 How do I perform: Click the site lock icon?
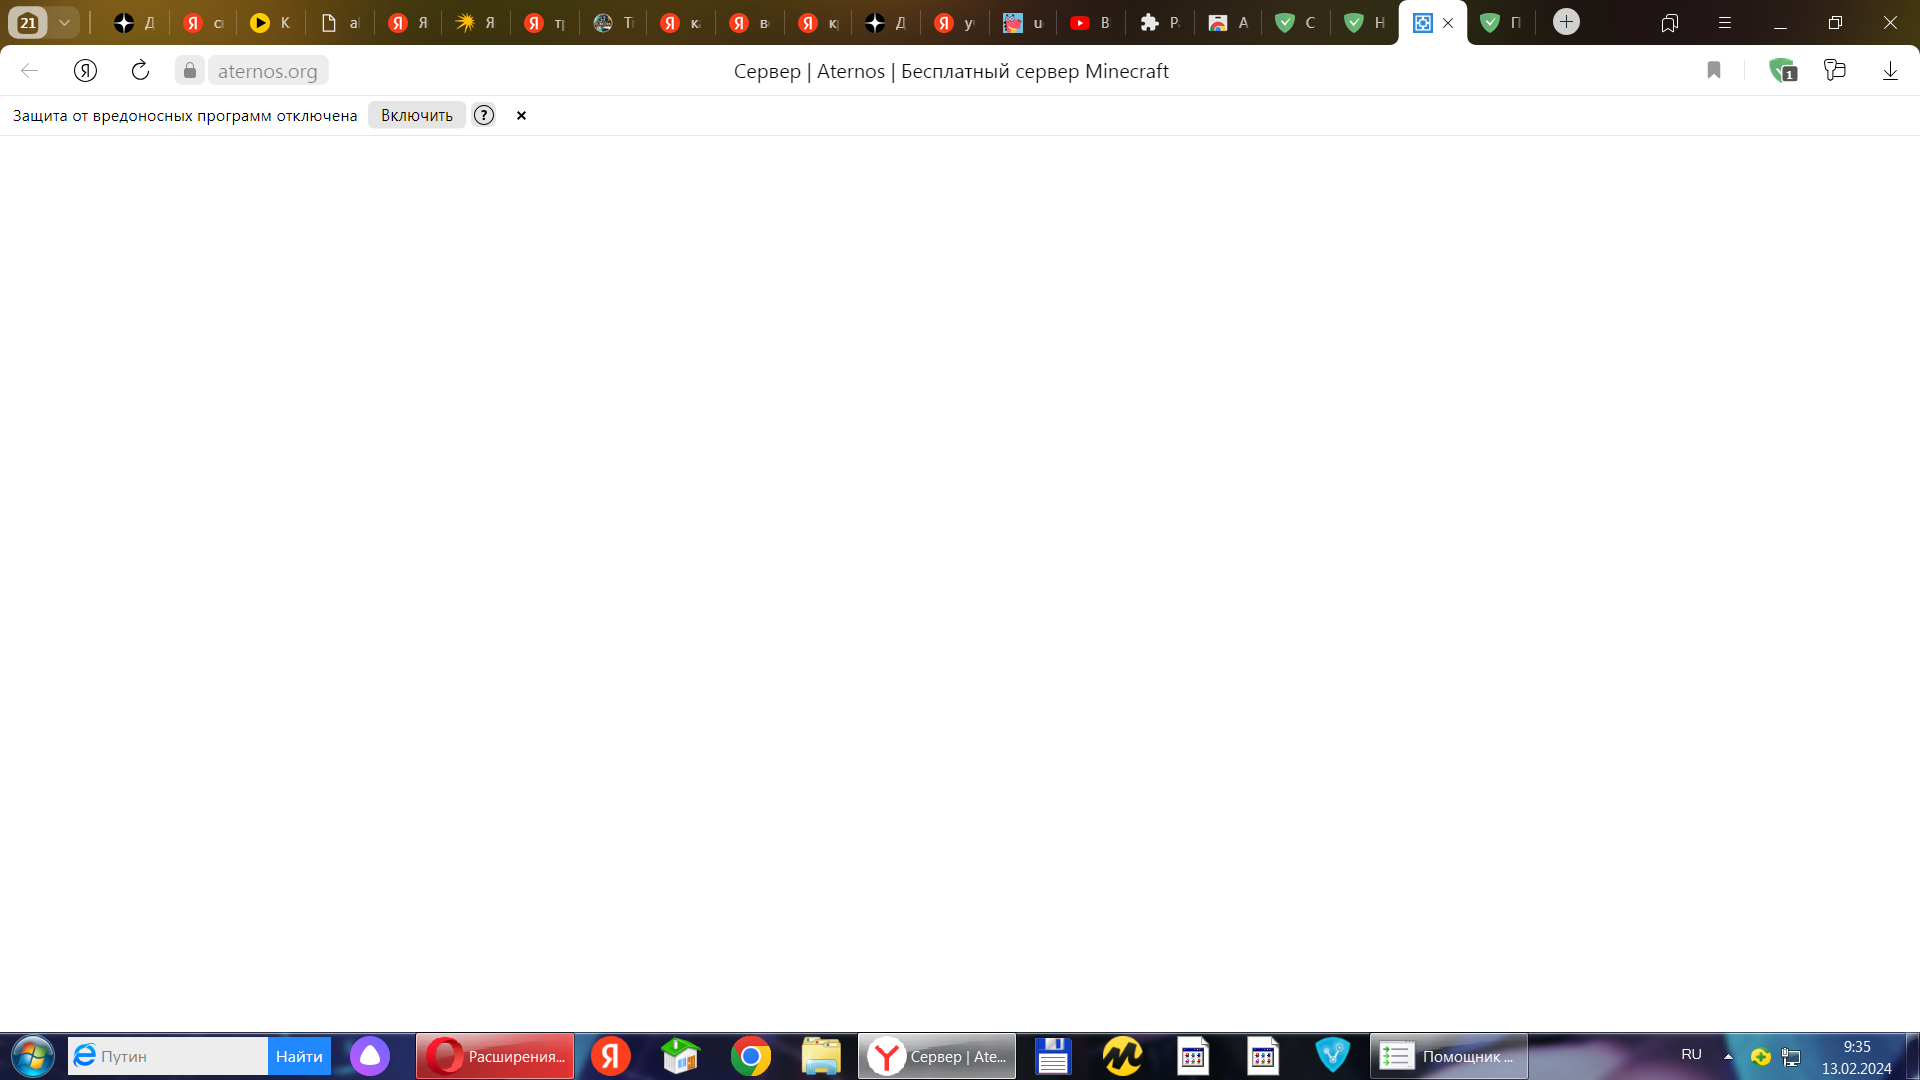click(190, 70)
